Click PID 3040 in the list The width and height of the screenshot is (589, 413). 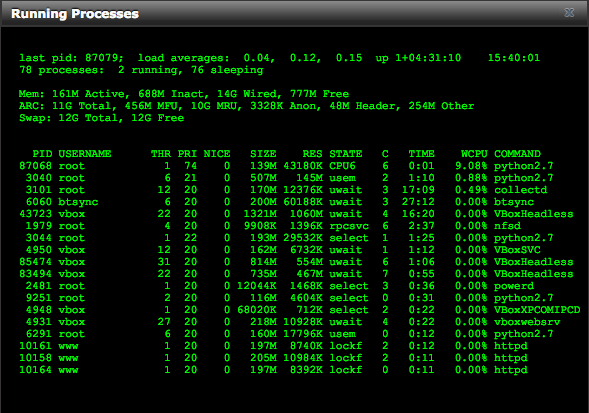pyautogui.click(x=39, y=178)
